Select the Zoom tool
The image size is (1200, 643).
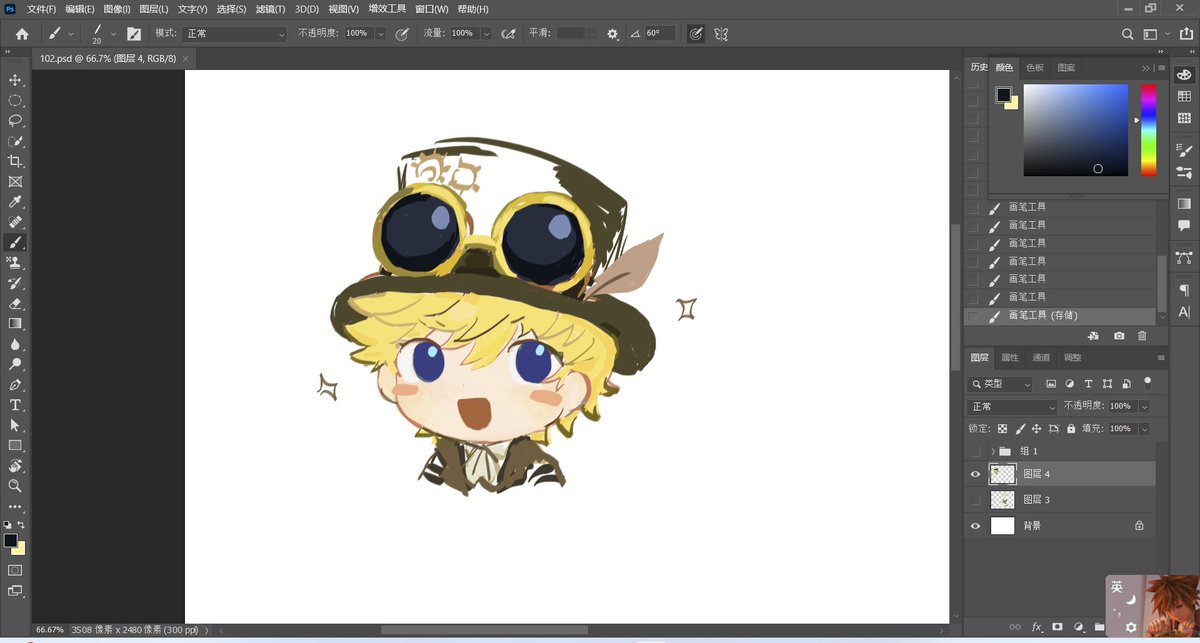[x=15, y=486]
